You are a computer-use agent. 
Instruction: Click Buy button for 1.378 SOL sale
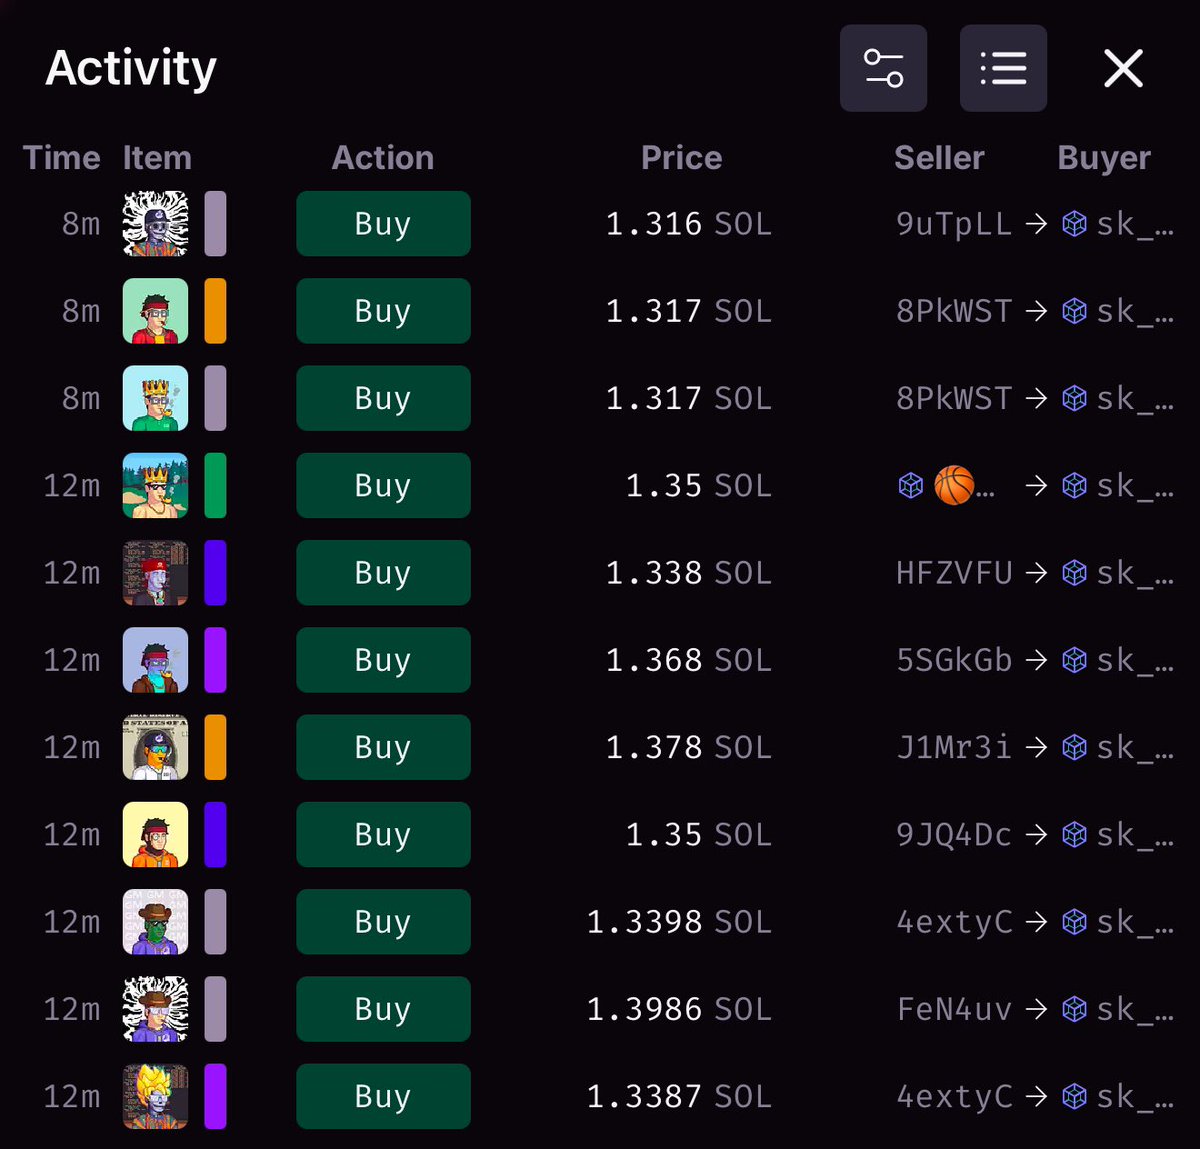click(x=383, y=747)
